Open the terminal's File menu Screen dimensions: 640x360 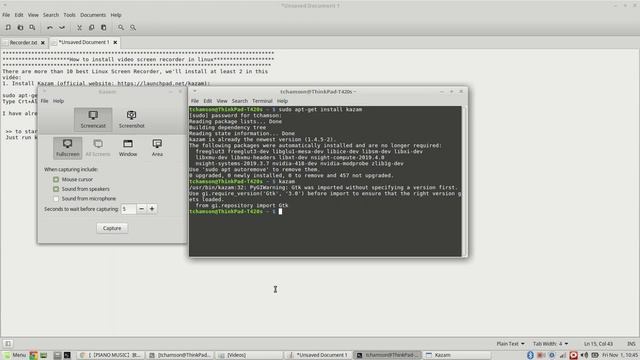tap(195, 101)
